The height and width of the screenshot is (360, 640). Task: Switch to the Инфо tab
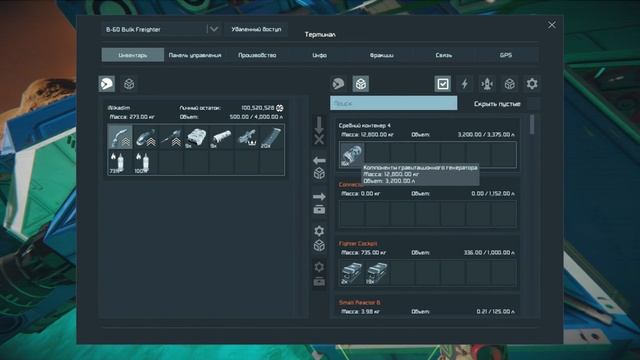pyautogui.click(x=319, y=55)
